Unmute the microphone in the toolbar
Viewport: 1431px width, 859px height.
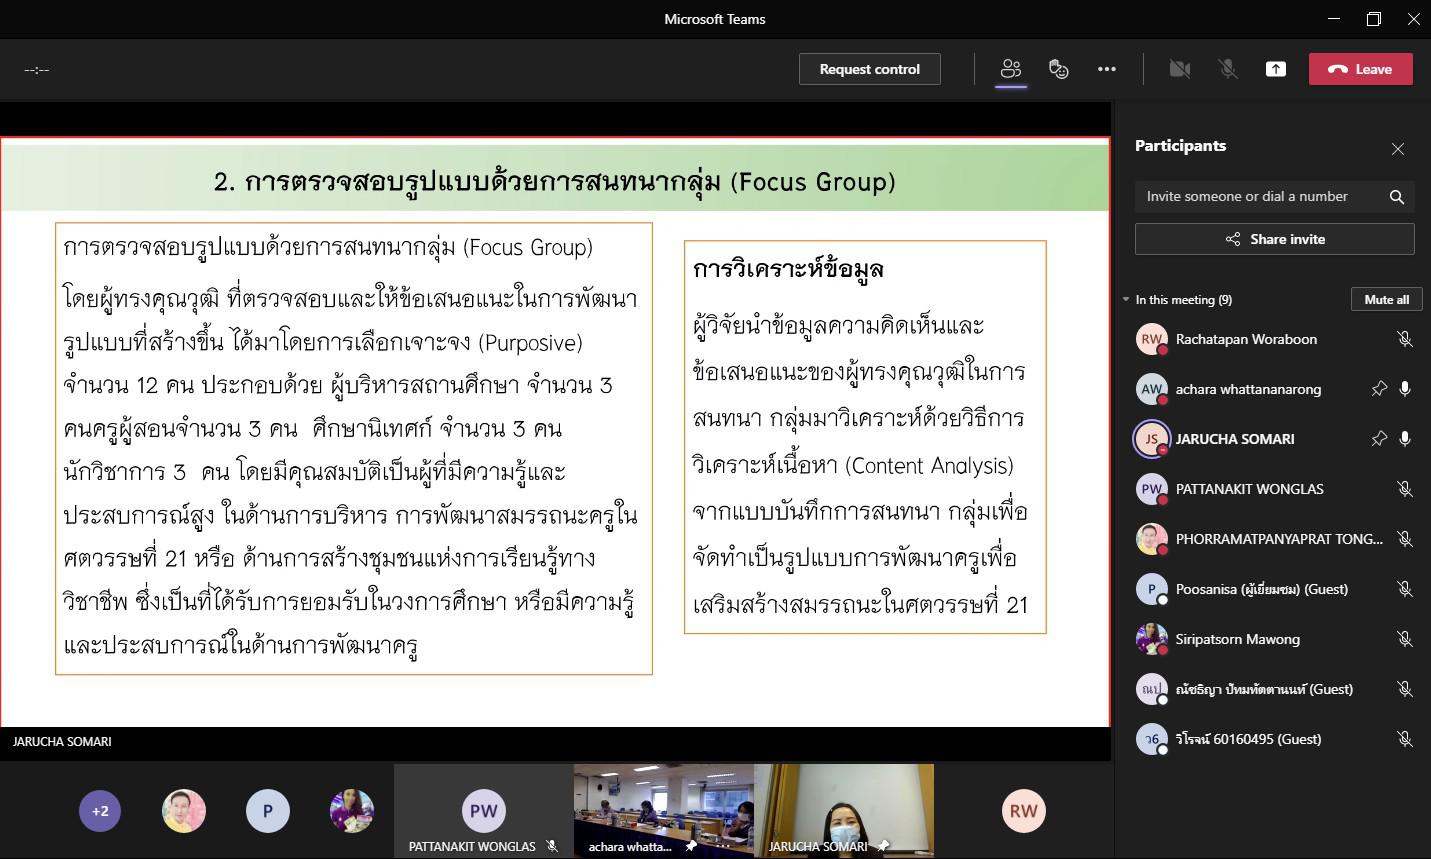[x=1228, y=69]
